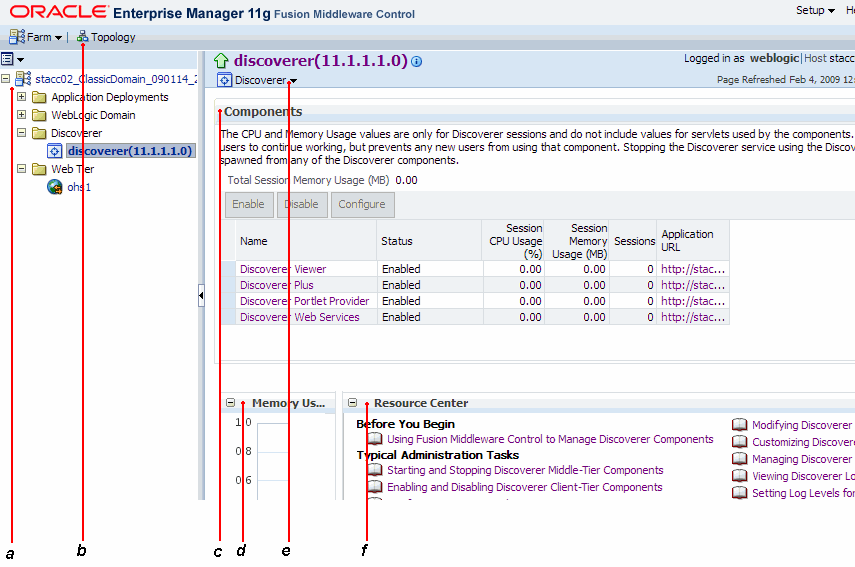This screenshot has width=855, height=567.
Task: Click the Disable button
Action: (x=302, y=204)
